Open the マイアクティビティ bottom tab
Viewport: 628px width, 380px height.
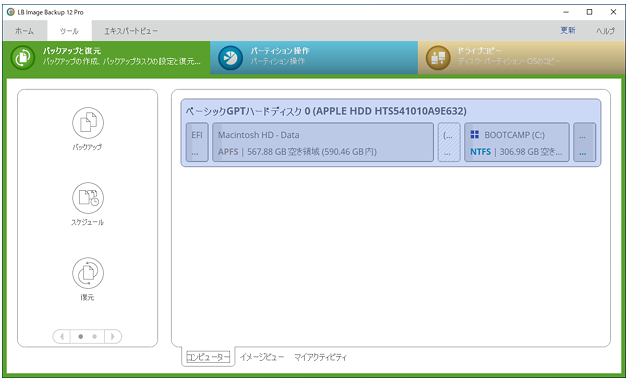pos(320,357)
